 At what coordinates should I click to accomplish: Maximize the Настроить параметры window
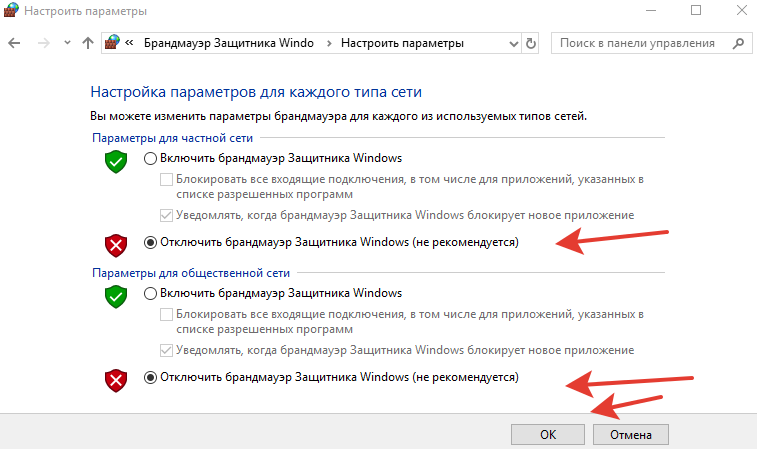click(x=696, y=10)
